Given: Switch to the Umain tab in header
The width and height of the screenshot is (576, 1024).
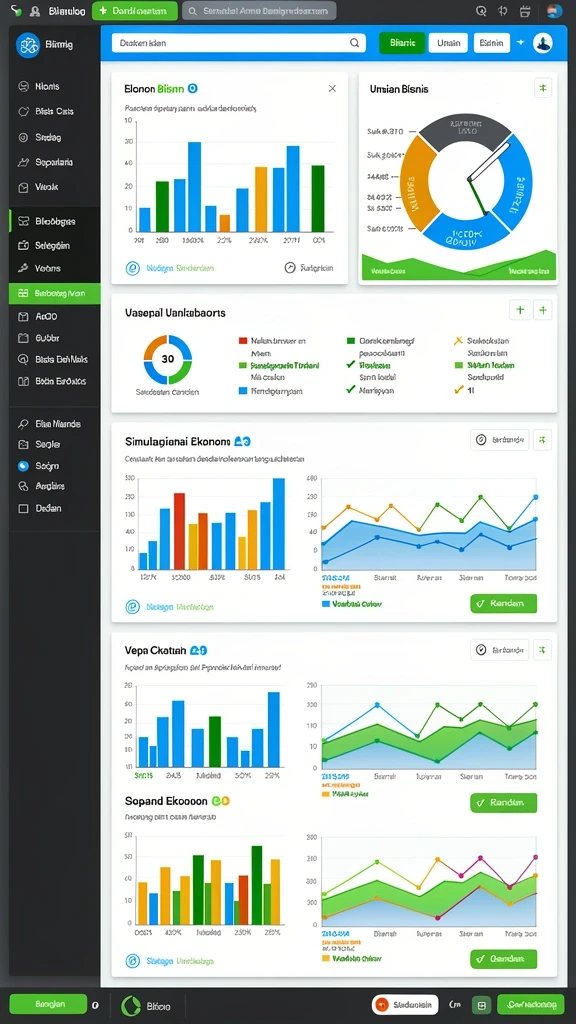Looking at the screenshot, I should pyautogui.click(x=449, y=43).
